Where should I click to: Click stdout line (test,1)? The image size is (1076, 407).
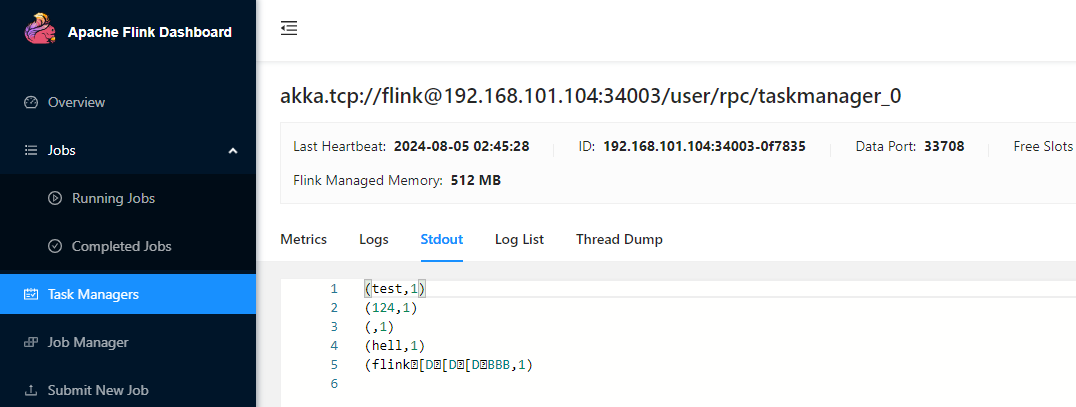397,290
